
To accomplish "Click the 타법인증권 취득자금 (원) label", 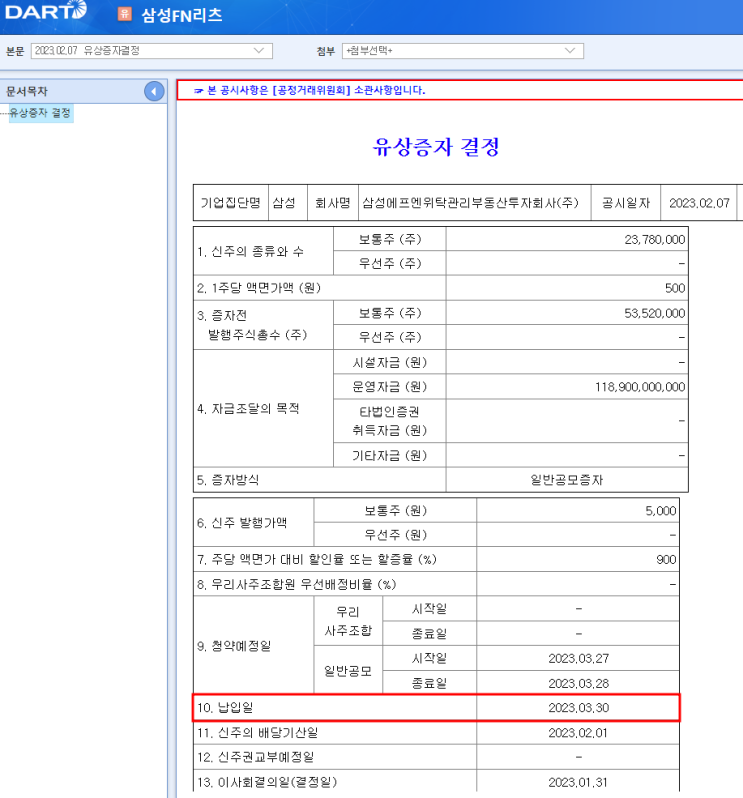I will pyautogui.click(x=389, y=421).
